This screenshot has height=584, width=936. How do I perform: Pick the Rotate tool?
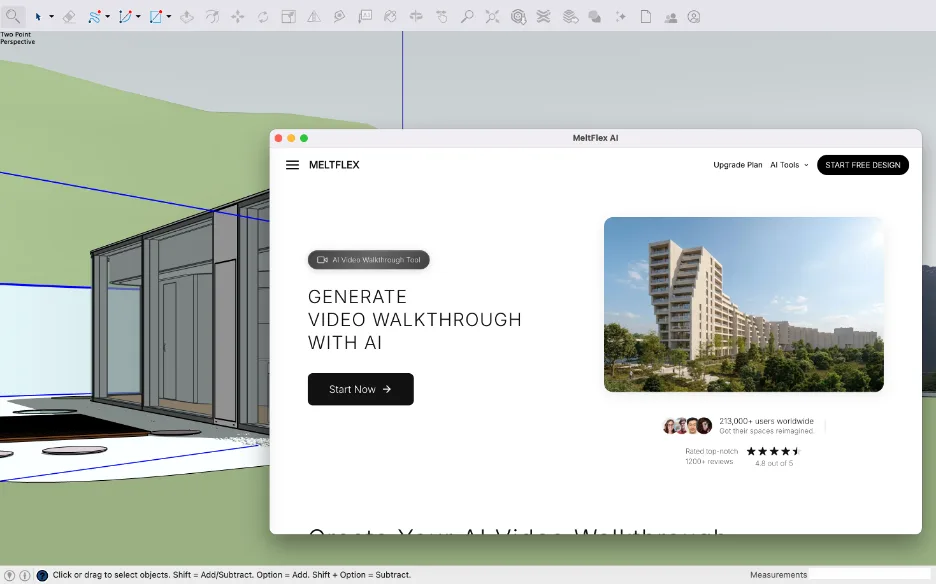(263, 17)
